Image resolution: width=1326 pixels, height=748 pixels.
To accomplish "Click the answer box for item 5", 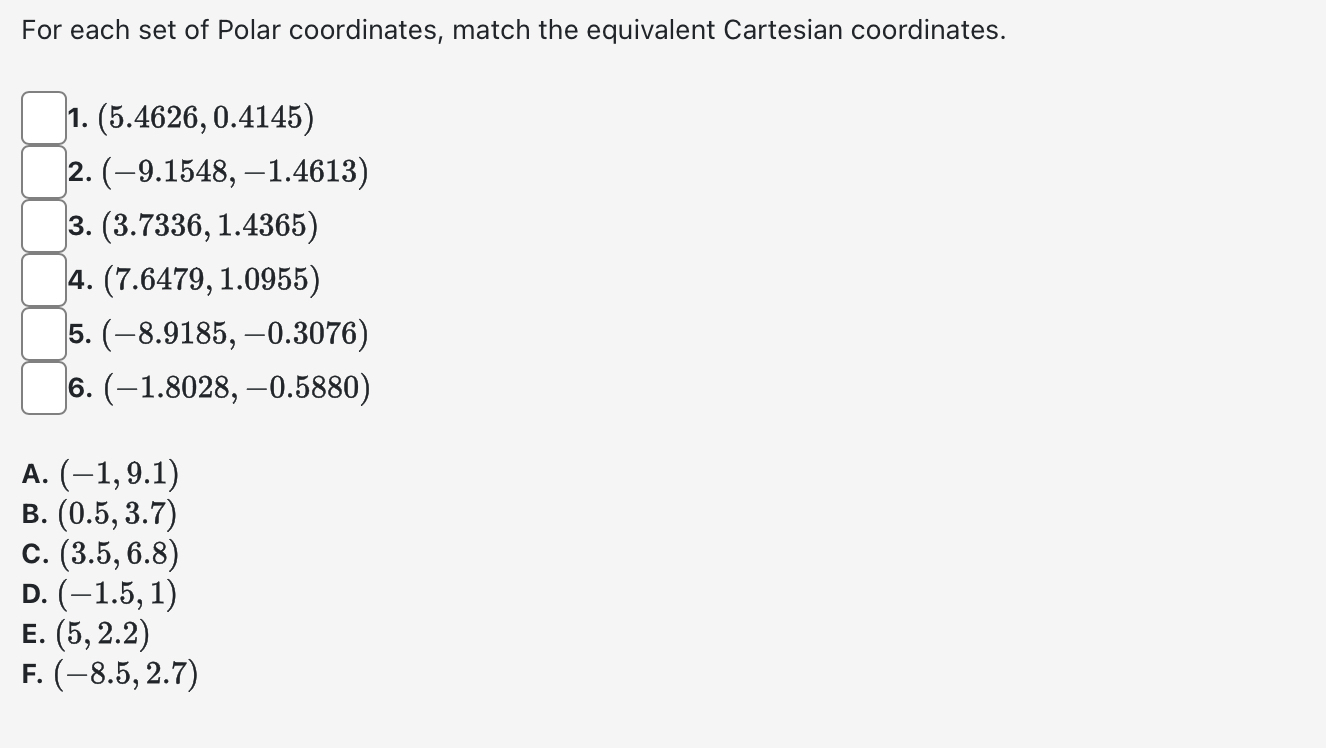I will pos(42,333).
